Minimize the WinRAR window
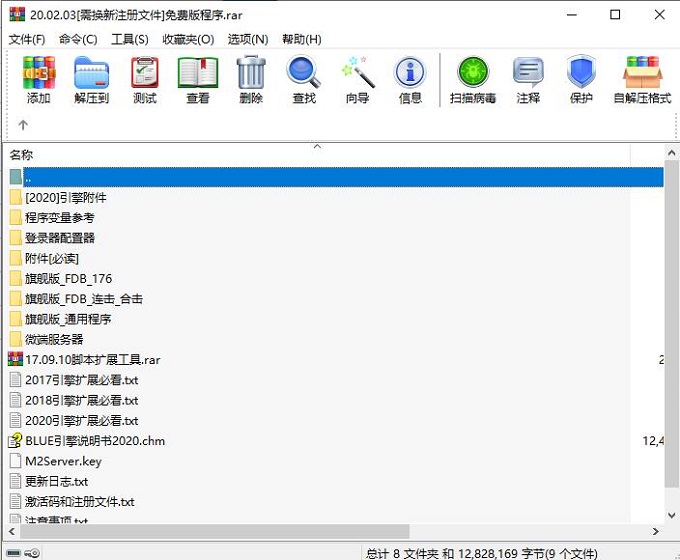 point(572,15)
